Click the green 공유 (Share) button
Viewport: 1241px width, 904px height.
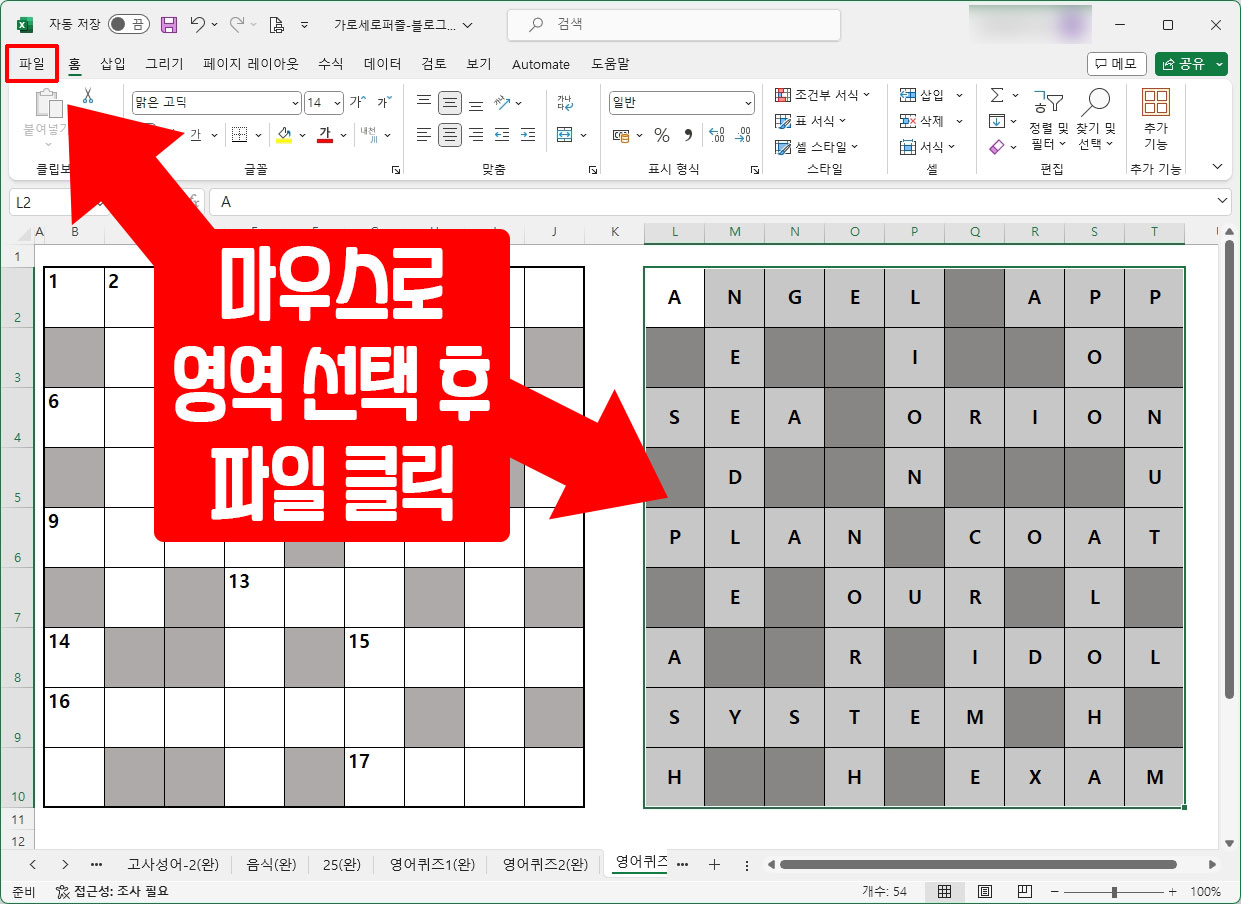(x=1190, y=63)
